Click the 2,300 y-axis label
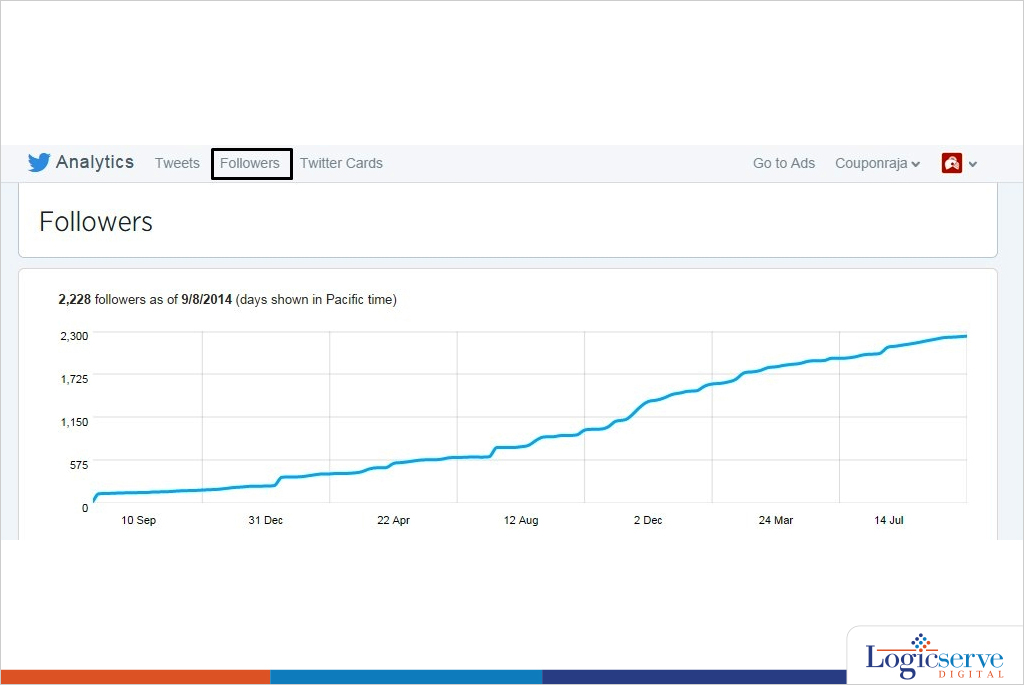This screenshot has height=685, width=1024. pyautogui.click(x=74, y=335)
